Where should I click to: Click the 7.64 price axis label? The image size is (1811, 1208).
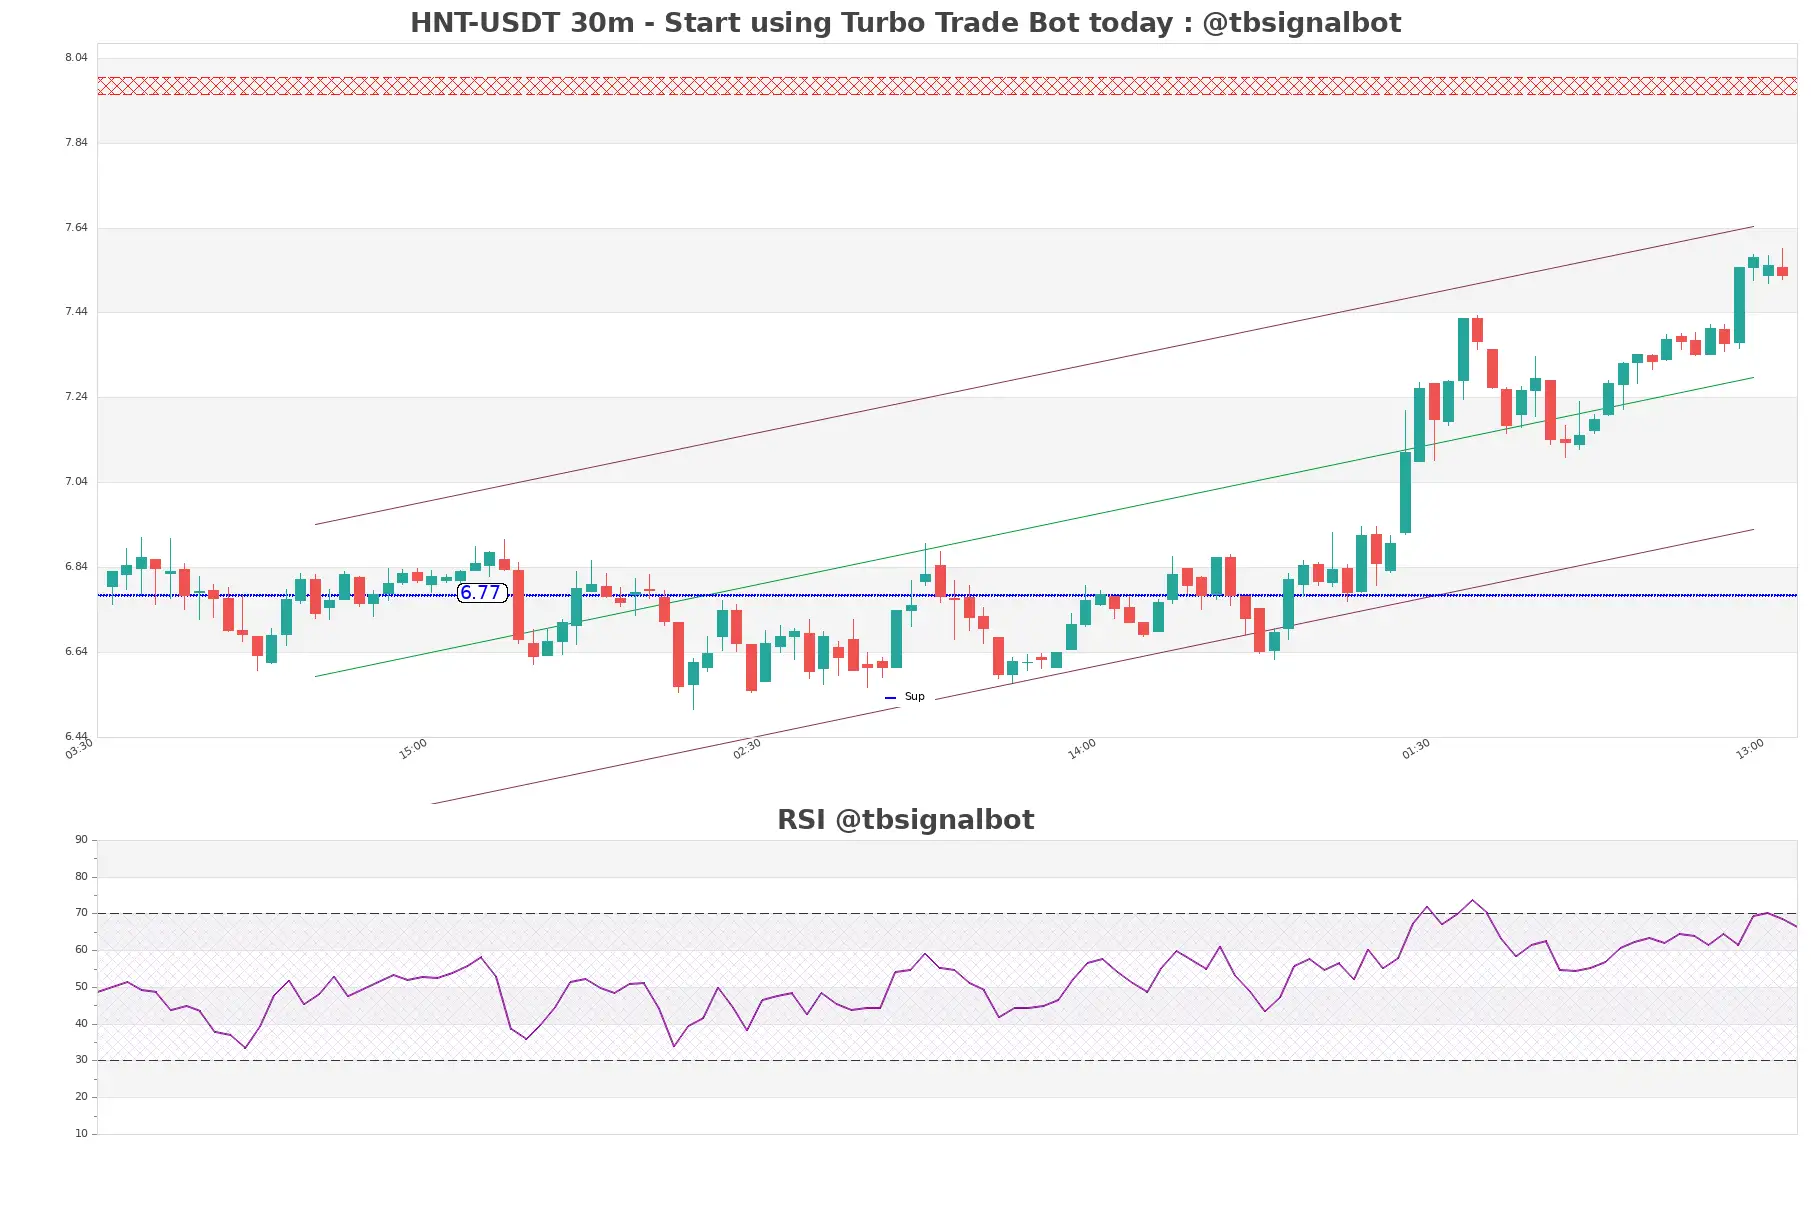pyautogui.click(x=76, y=228)
